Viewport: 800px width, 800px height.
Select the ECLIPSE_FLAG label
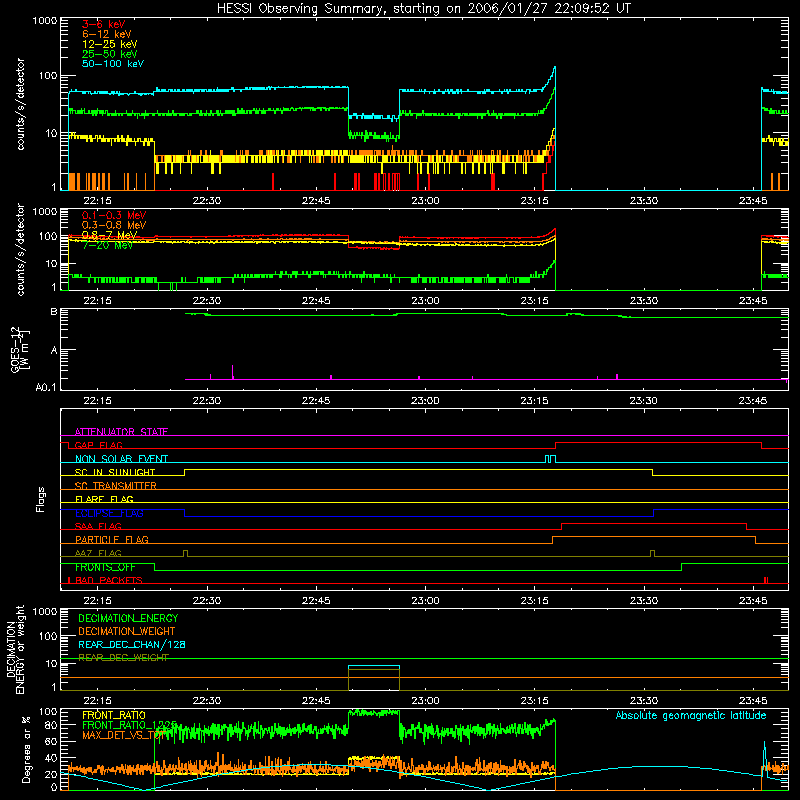(x=109, y=513)
